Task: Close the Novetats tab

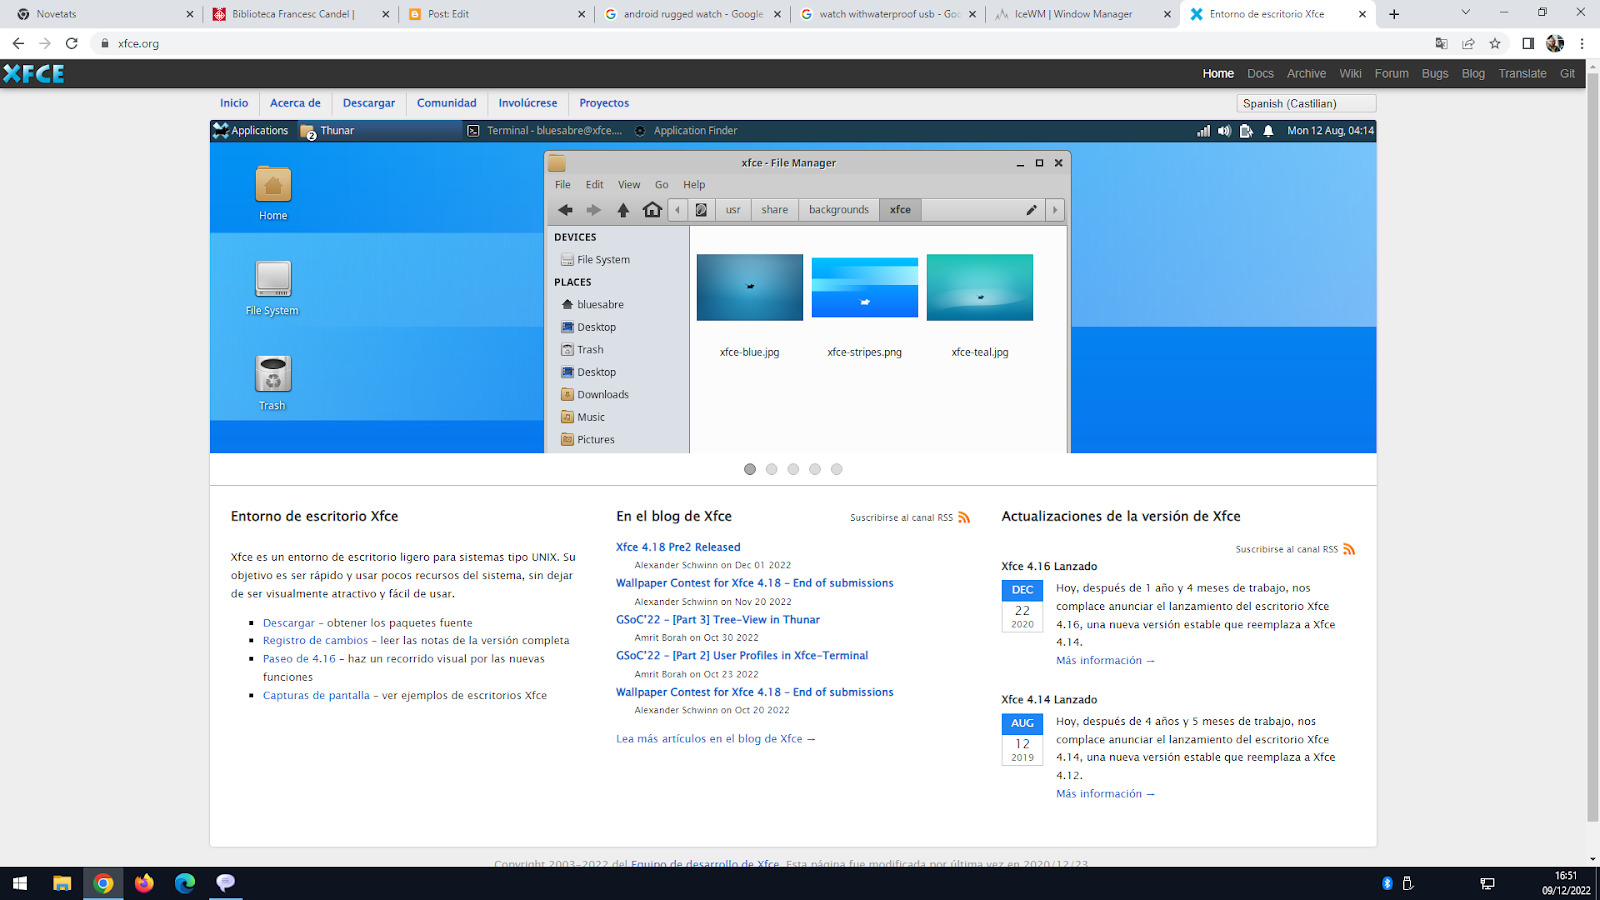Action: (190, 14)
